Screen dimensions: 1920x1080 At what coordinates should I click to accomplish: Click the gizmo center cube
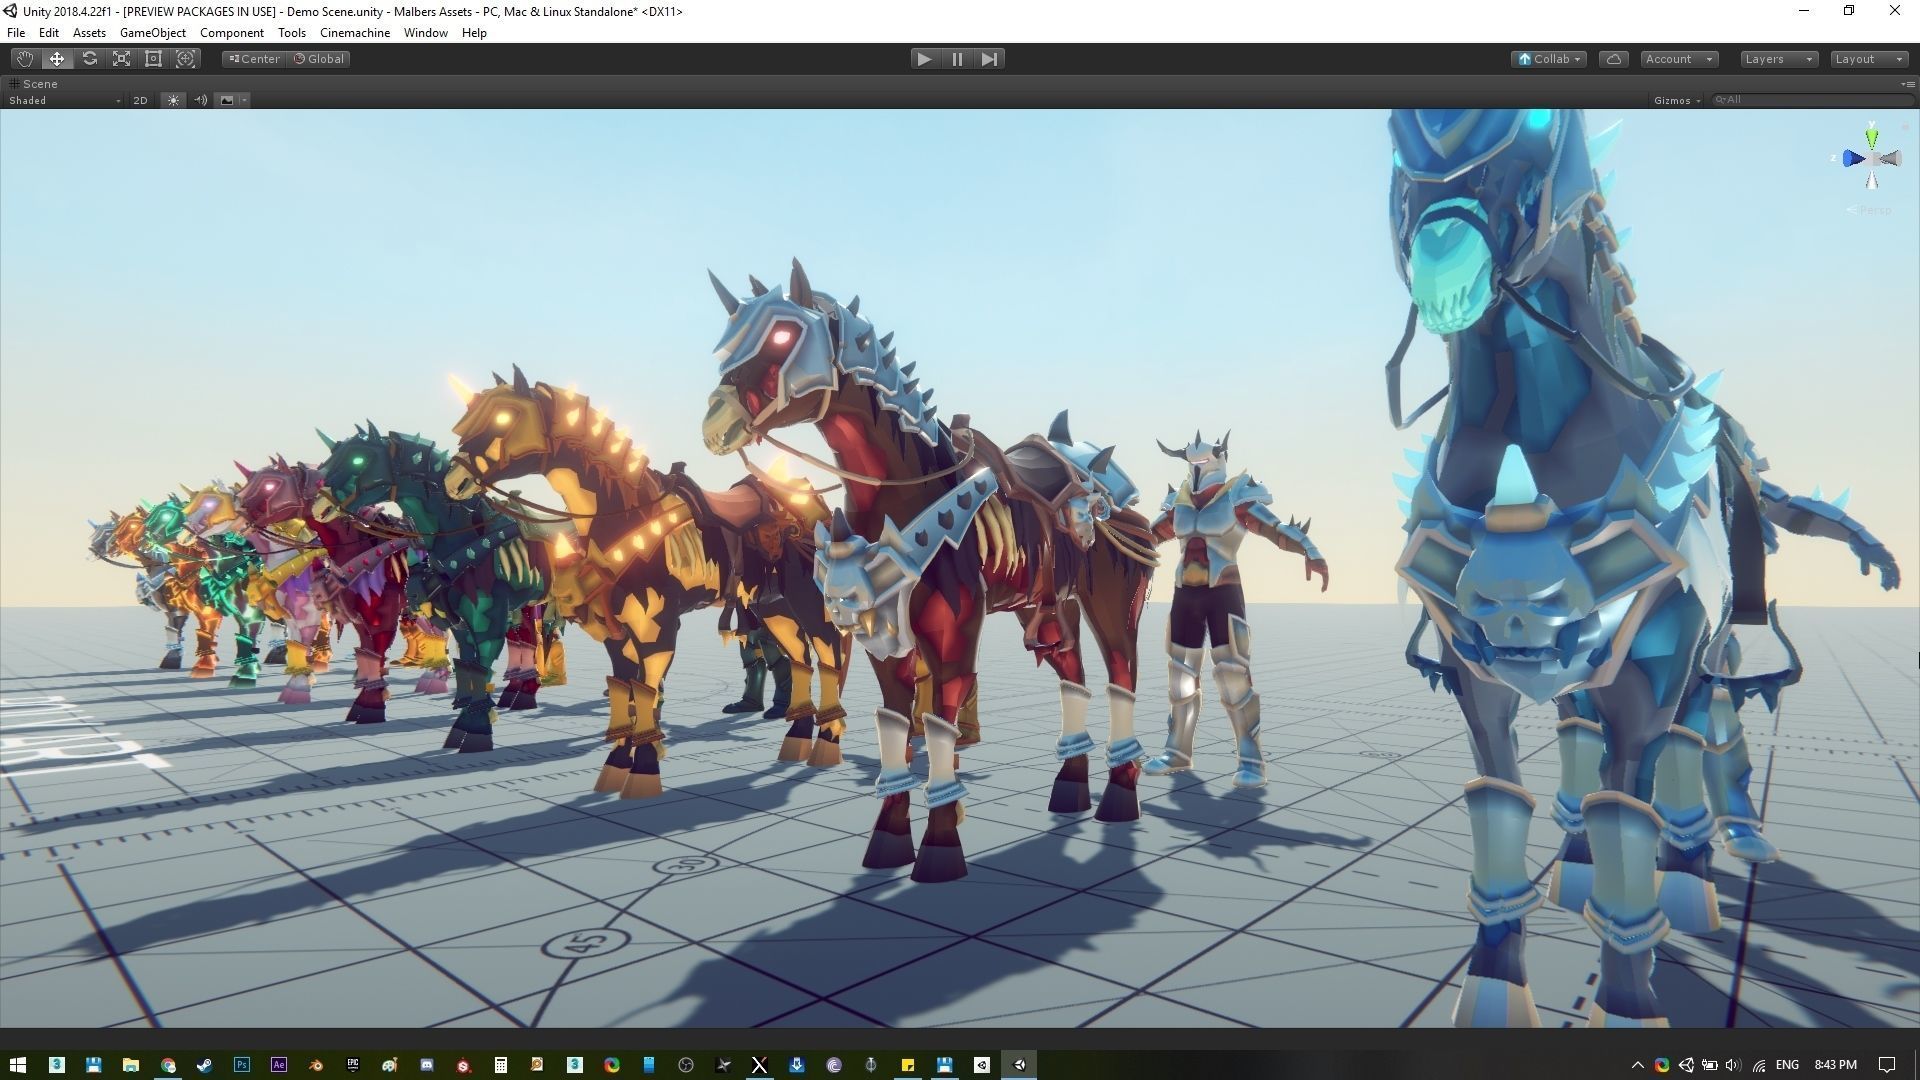pyautogui.click(x=1872, y=158)
